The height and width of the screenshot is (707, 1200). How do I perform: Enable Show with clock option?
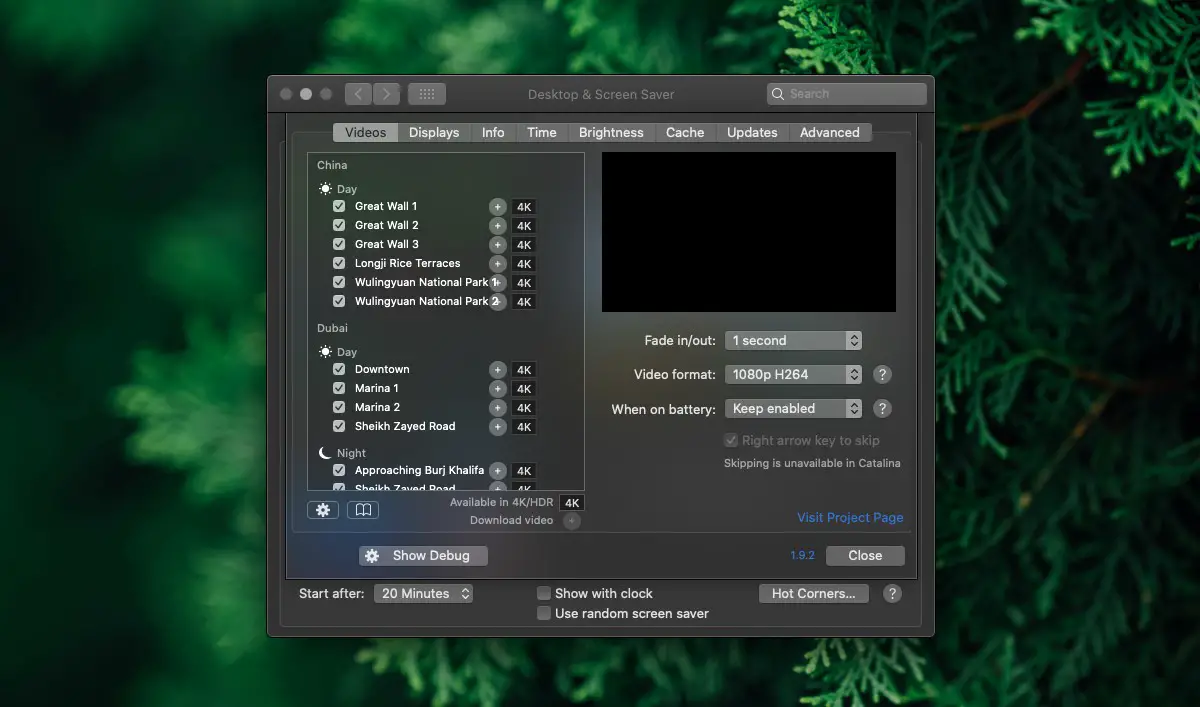point(544,593)
